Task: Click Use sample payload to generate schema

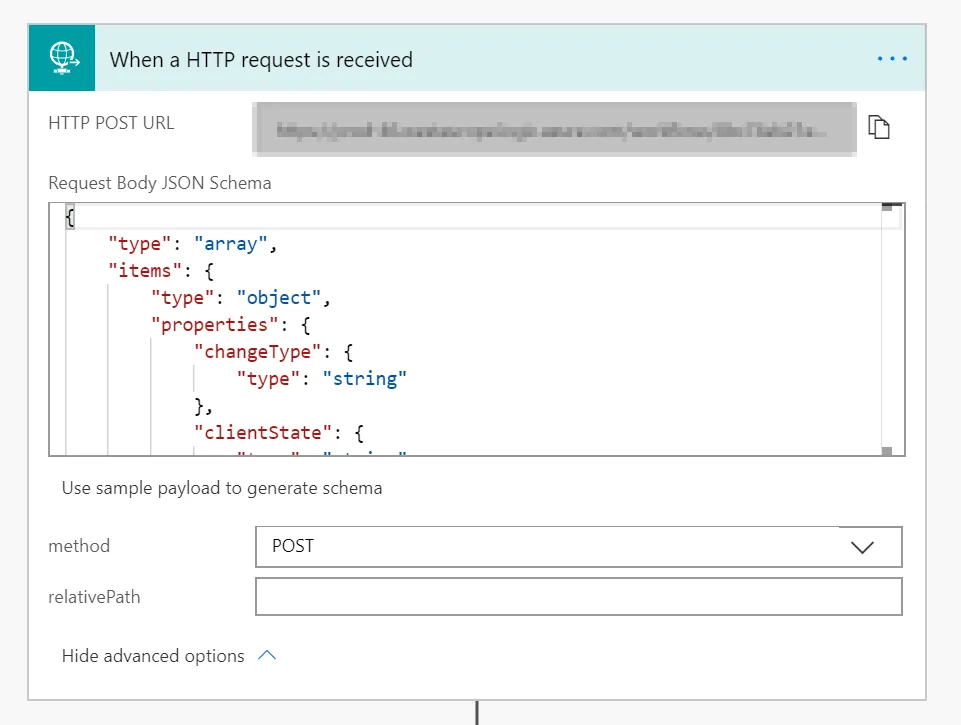Action: tap(222, 488)
